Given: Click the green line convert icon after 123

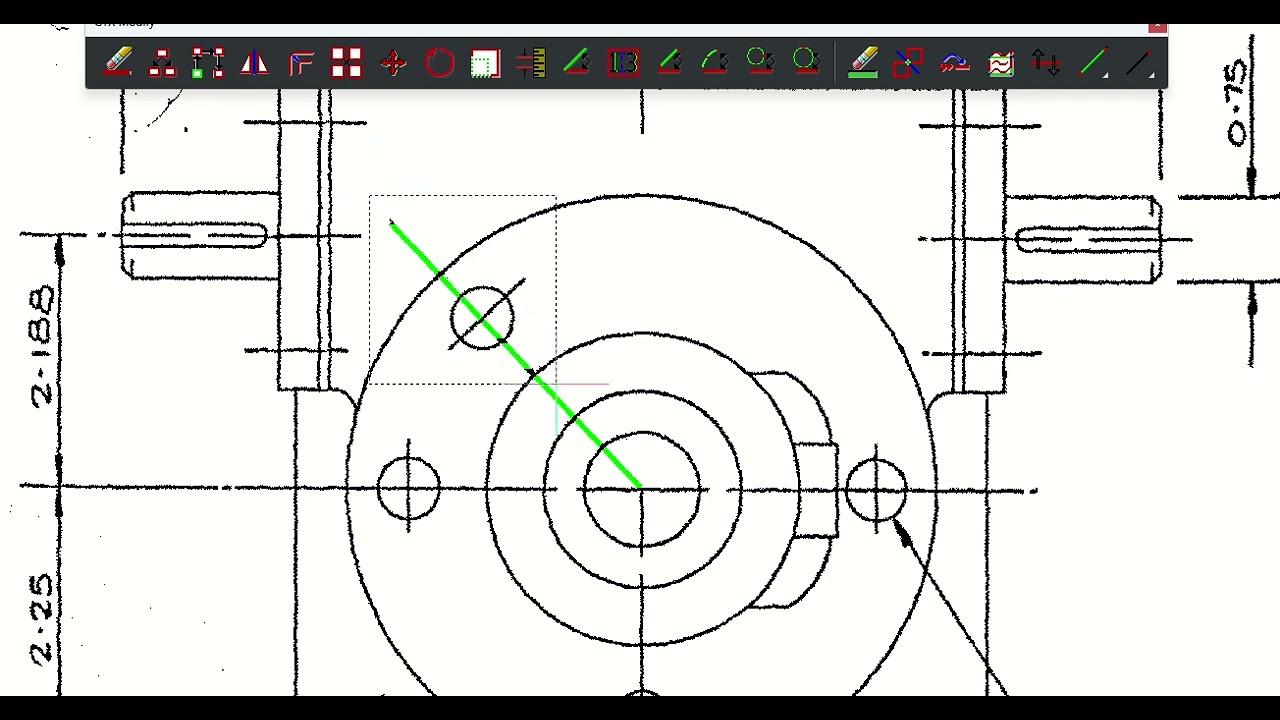Looking at the screenshot, I should [669, 63].
